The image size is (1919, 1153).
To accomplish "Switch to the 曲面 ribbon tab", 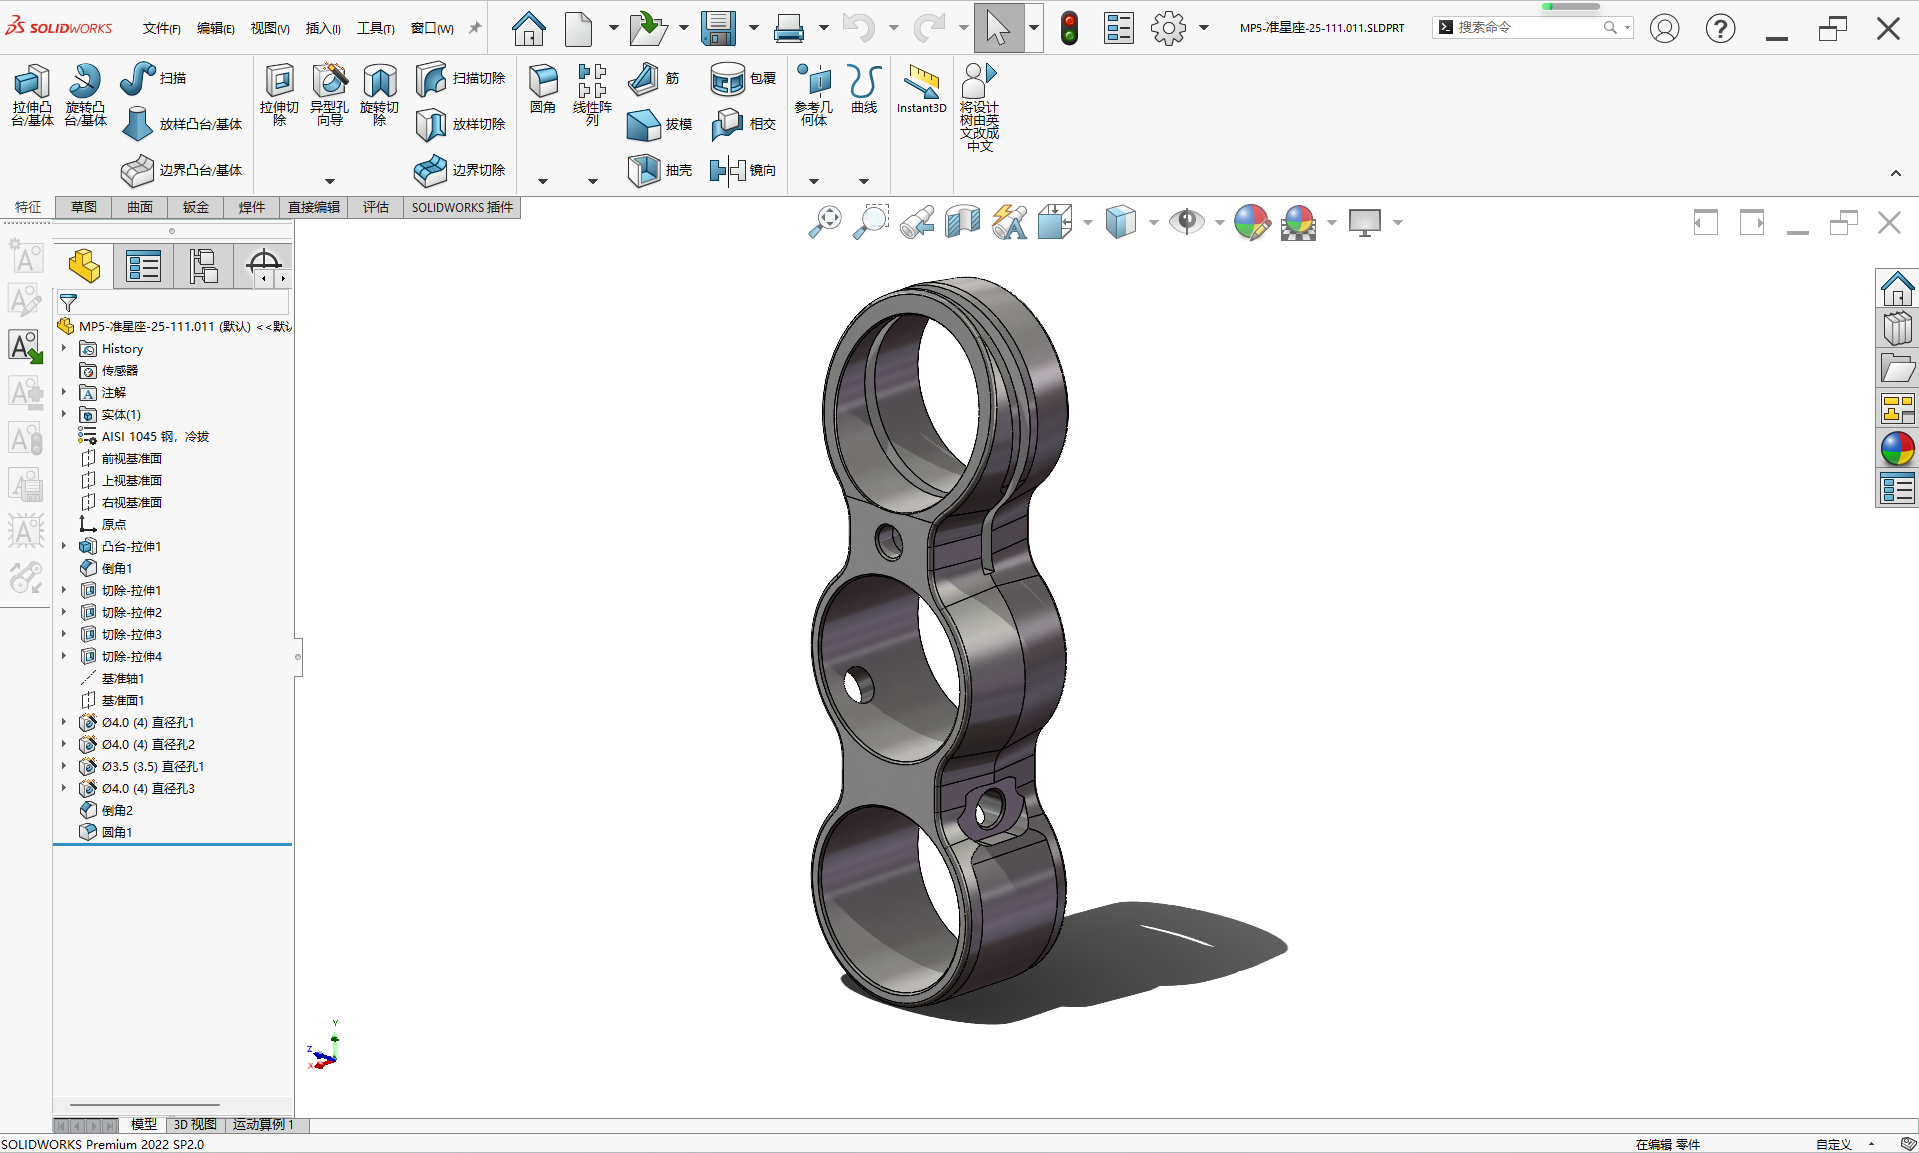I will [140, 207].
